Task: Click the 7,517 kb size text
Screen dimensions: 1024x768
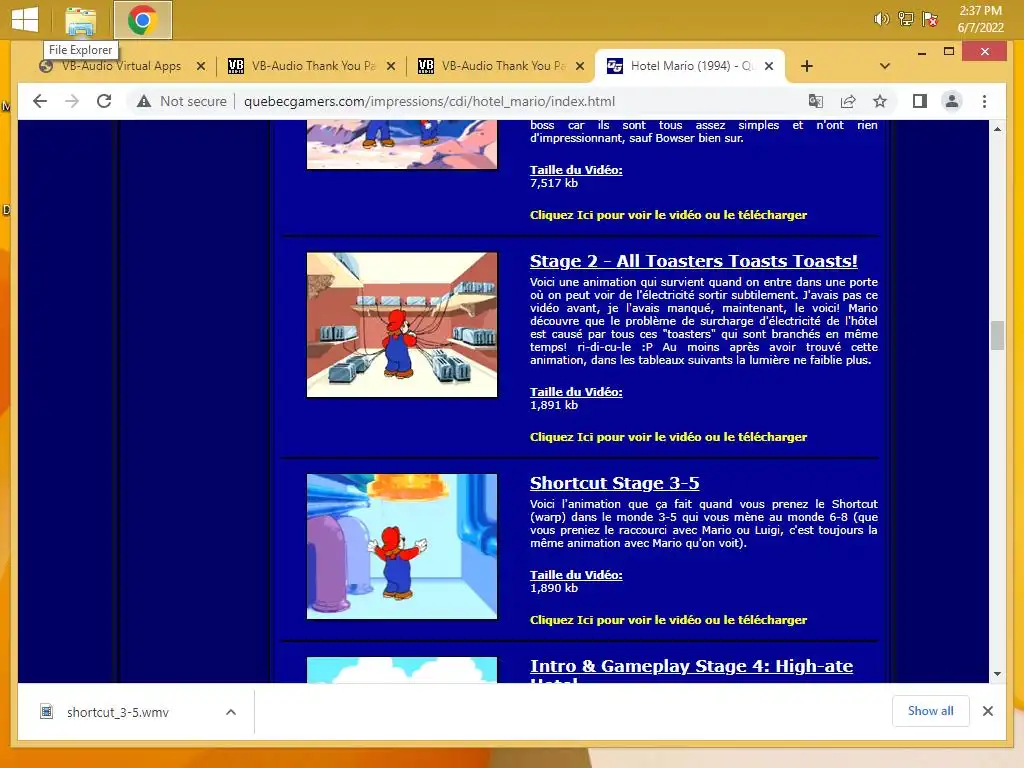Action: coord(554,183)
